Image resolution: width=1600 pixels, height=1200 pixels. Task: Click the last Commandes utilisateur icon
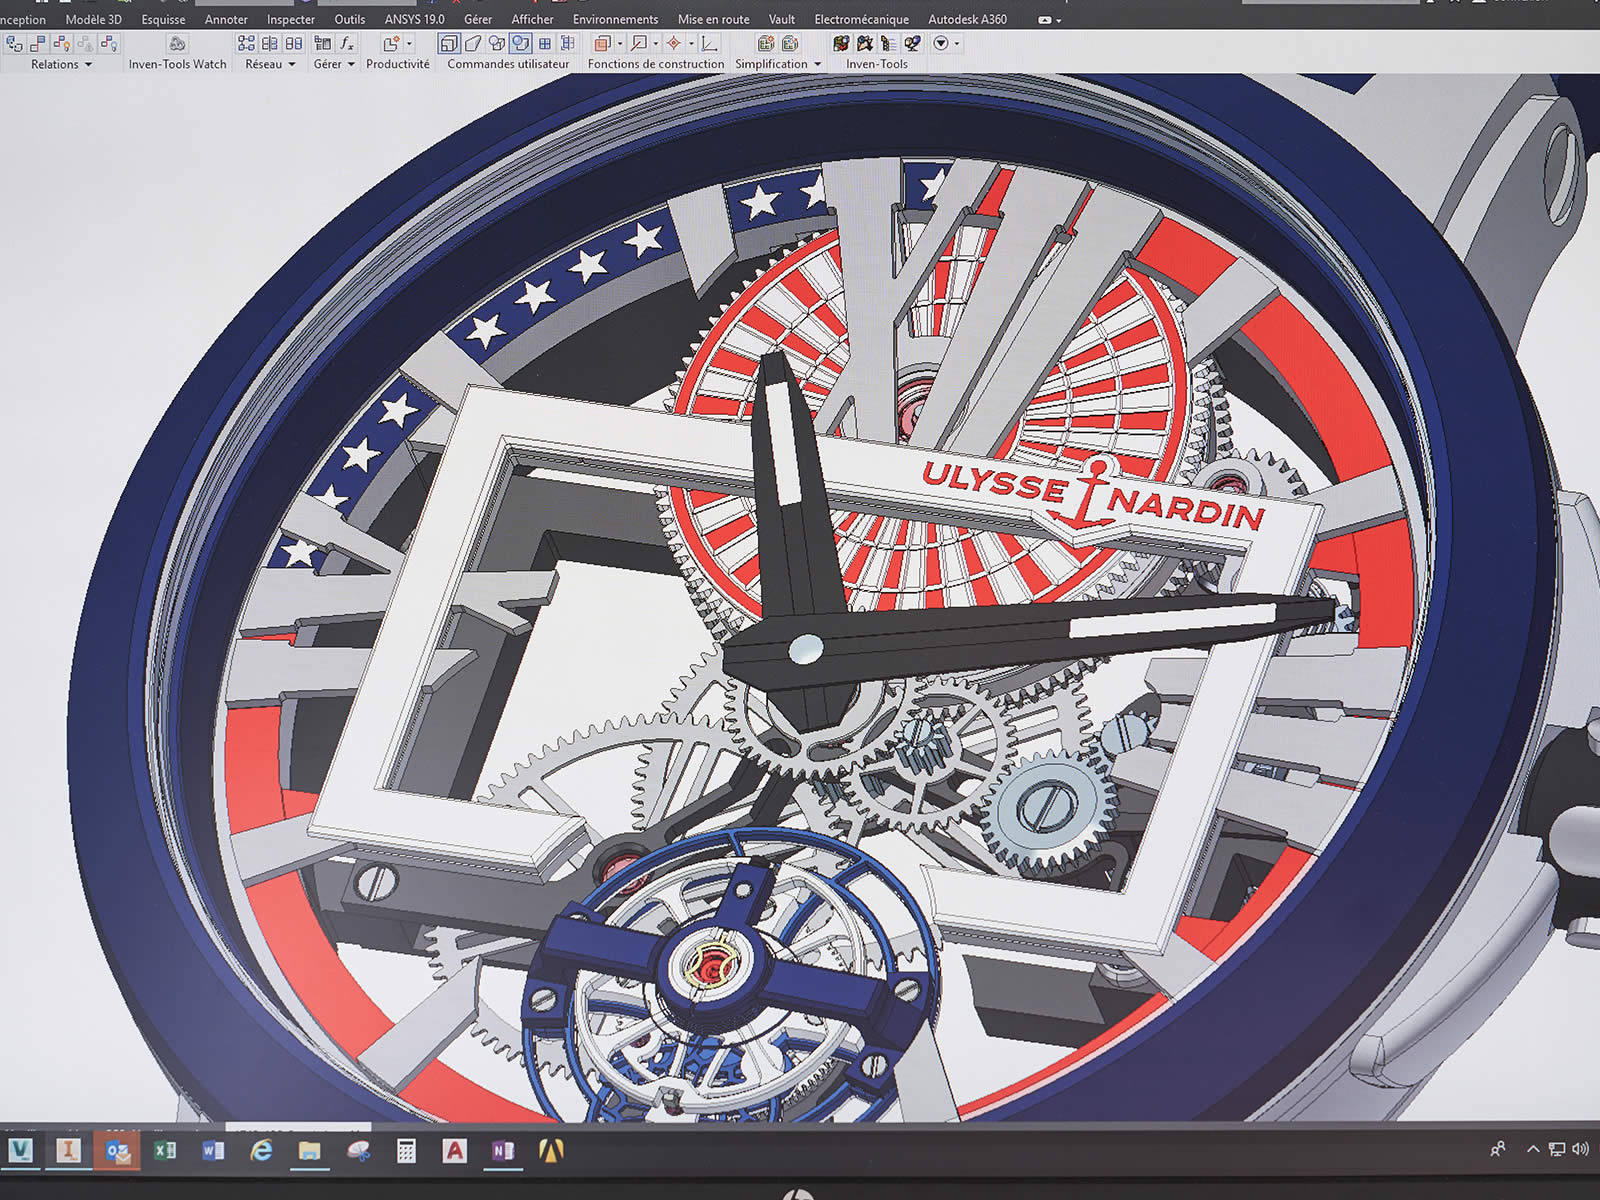tap(568, 43)
